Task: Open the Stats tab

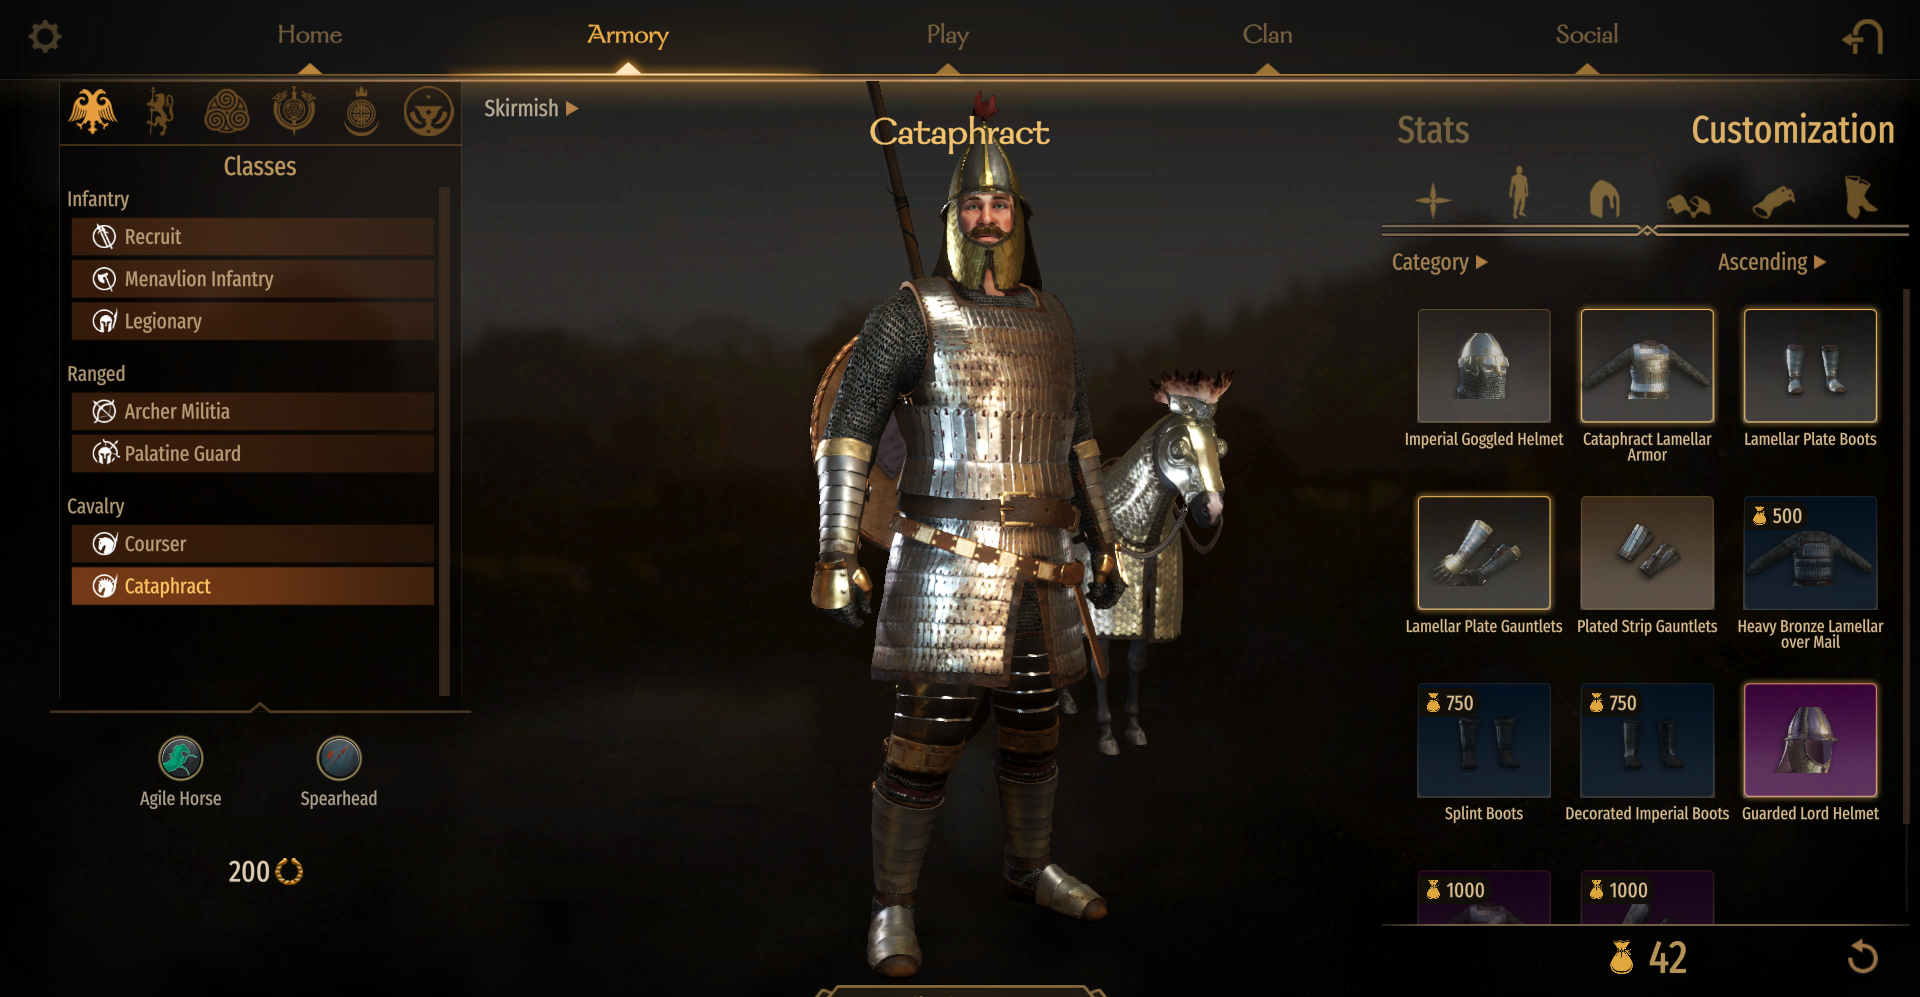Action: (x=1433, y=130)
